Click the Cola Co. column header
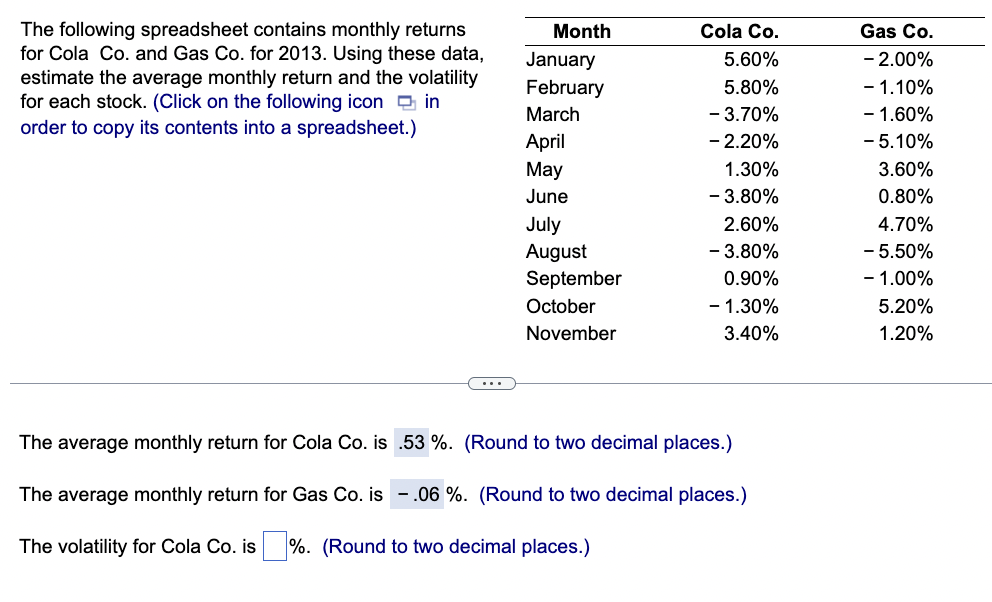Screen dimensions: 992x602 click(x=739, y=32)
